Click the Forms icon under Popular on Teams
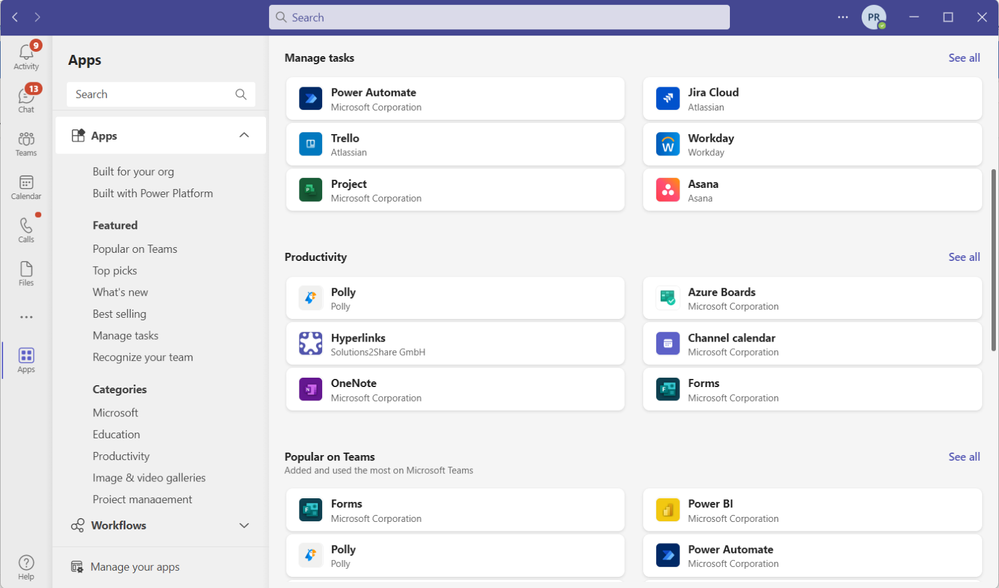The image size is (999, 588). pyautogui.click(x=310, y=510)
